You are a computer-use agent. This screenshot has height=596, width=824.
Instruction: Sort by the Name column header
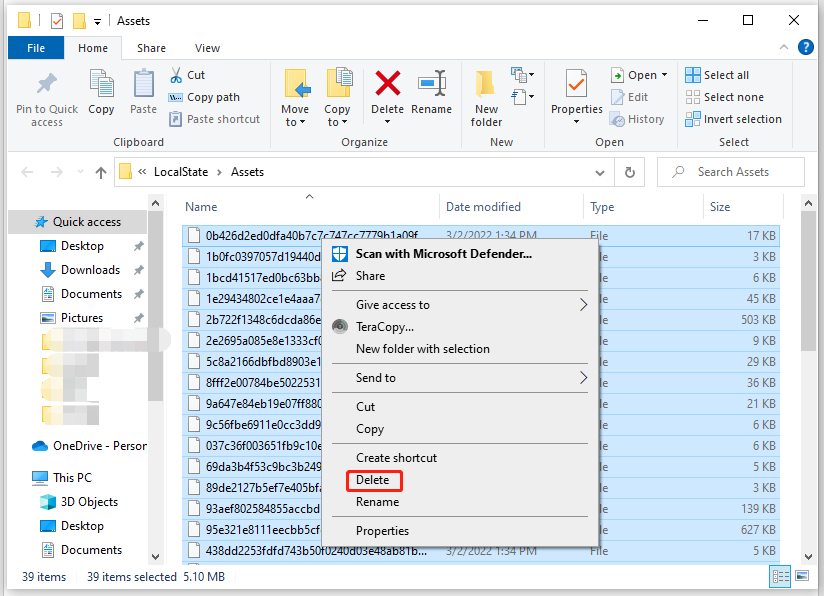201,207
